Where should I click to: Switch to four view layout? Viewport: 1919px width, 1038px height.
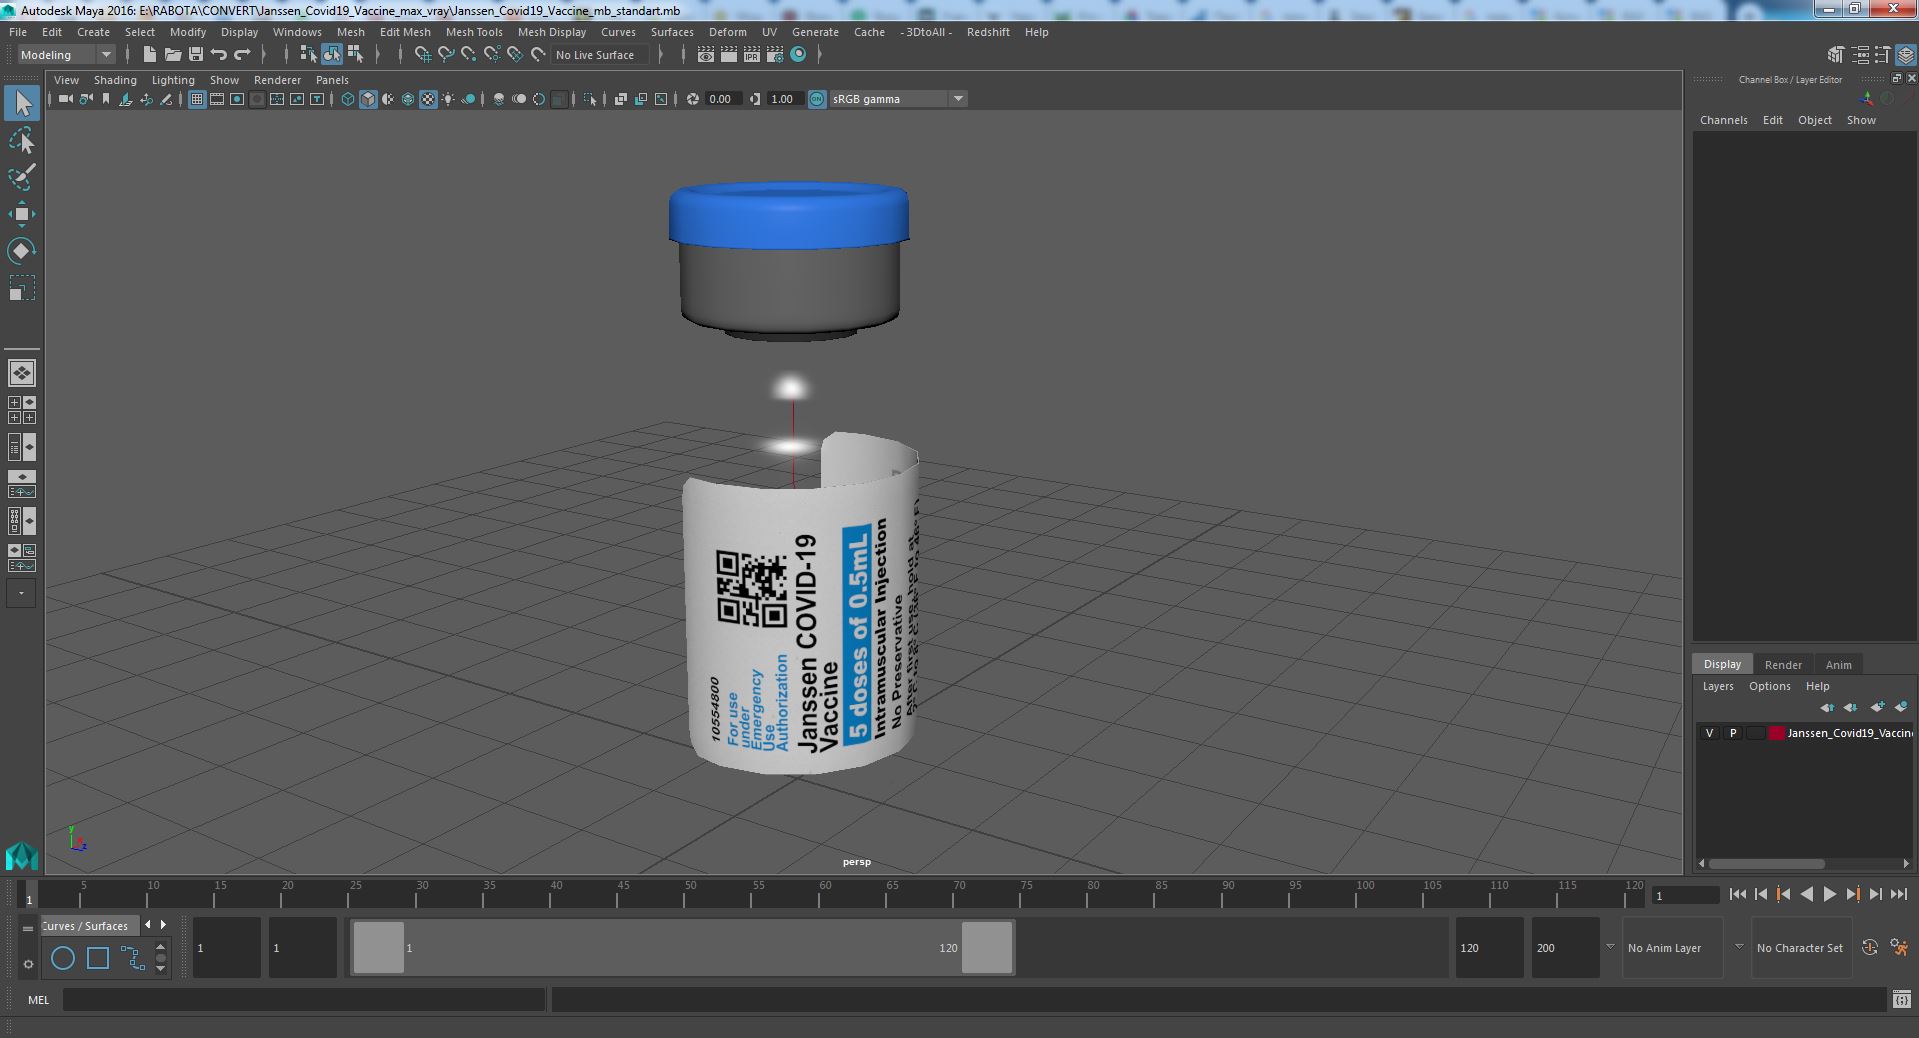22,410
